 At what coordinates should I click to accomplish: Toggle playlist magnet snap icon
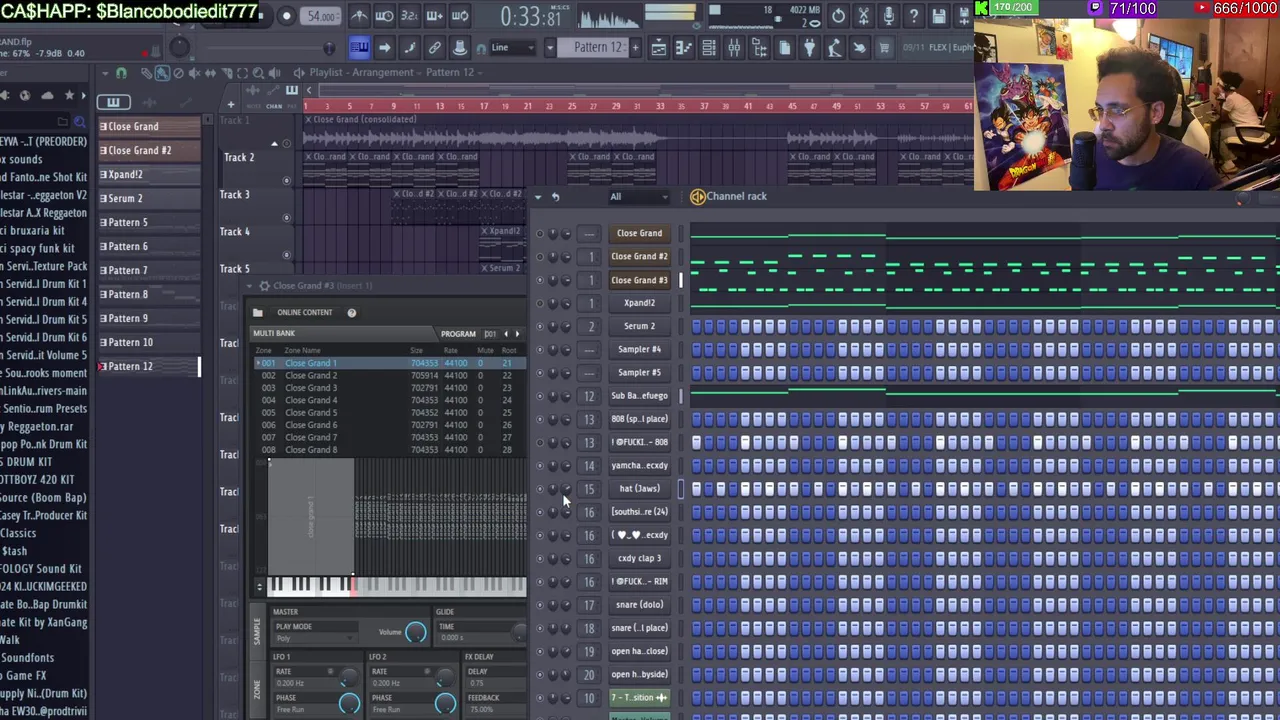(x=121, y=73)
